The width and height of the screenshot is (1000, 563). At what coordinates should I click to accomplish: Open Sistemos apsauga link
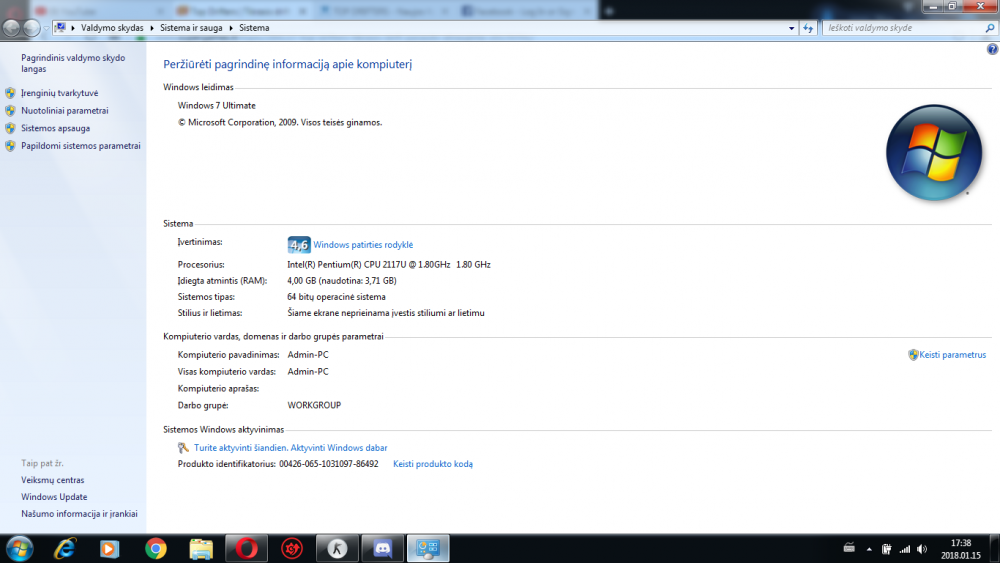click(55, 128)
